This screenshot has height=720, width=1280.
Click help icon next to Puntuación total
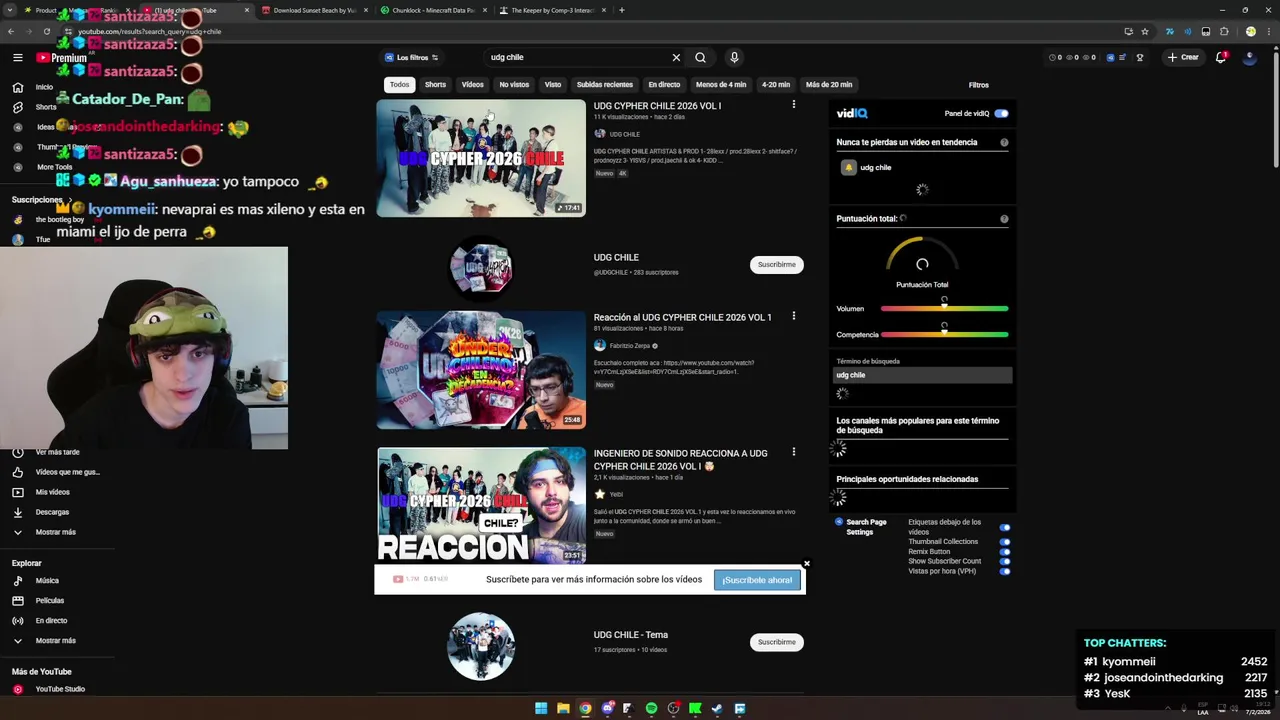tap(1004, 218)
